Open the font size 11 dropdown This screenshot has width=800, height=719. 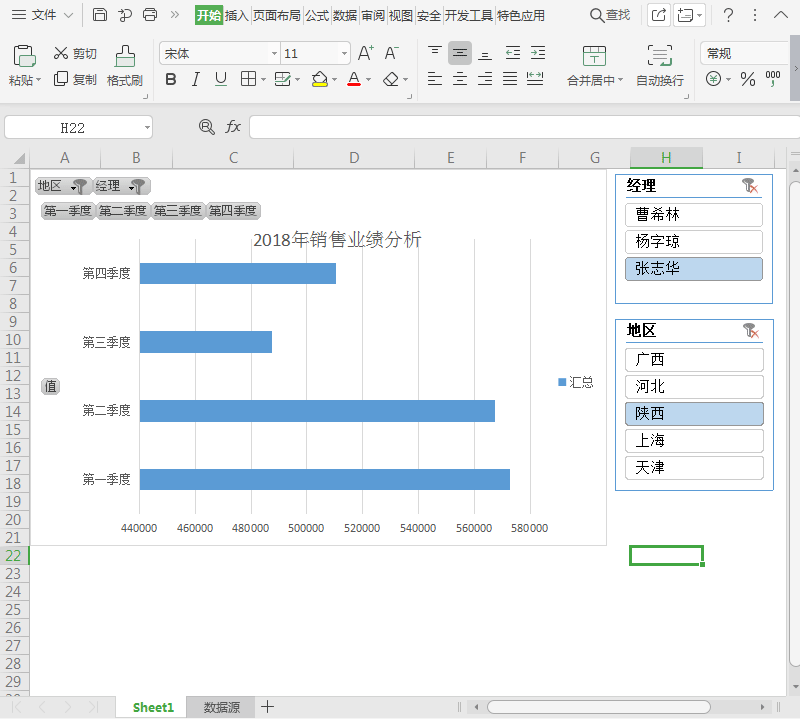click(344, 53)
